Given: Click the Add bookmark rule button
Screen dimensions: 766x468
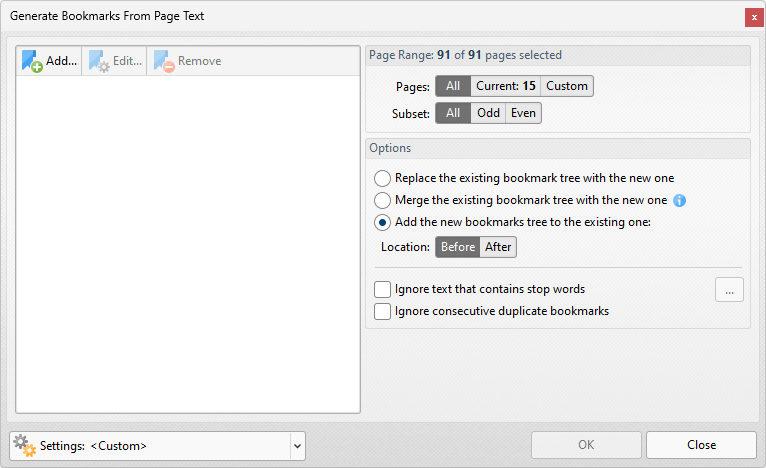Looking at the screenshot, I should [49, 61].
